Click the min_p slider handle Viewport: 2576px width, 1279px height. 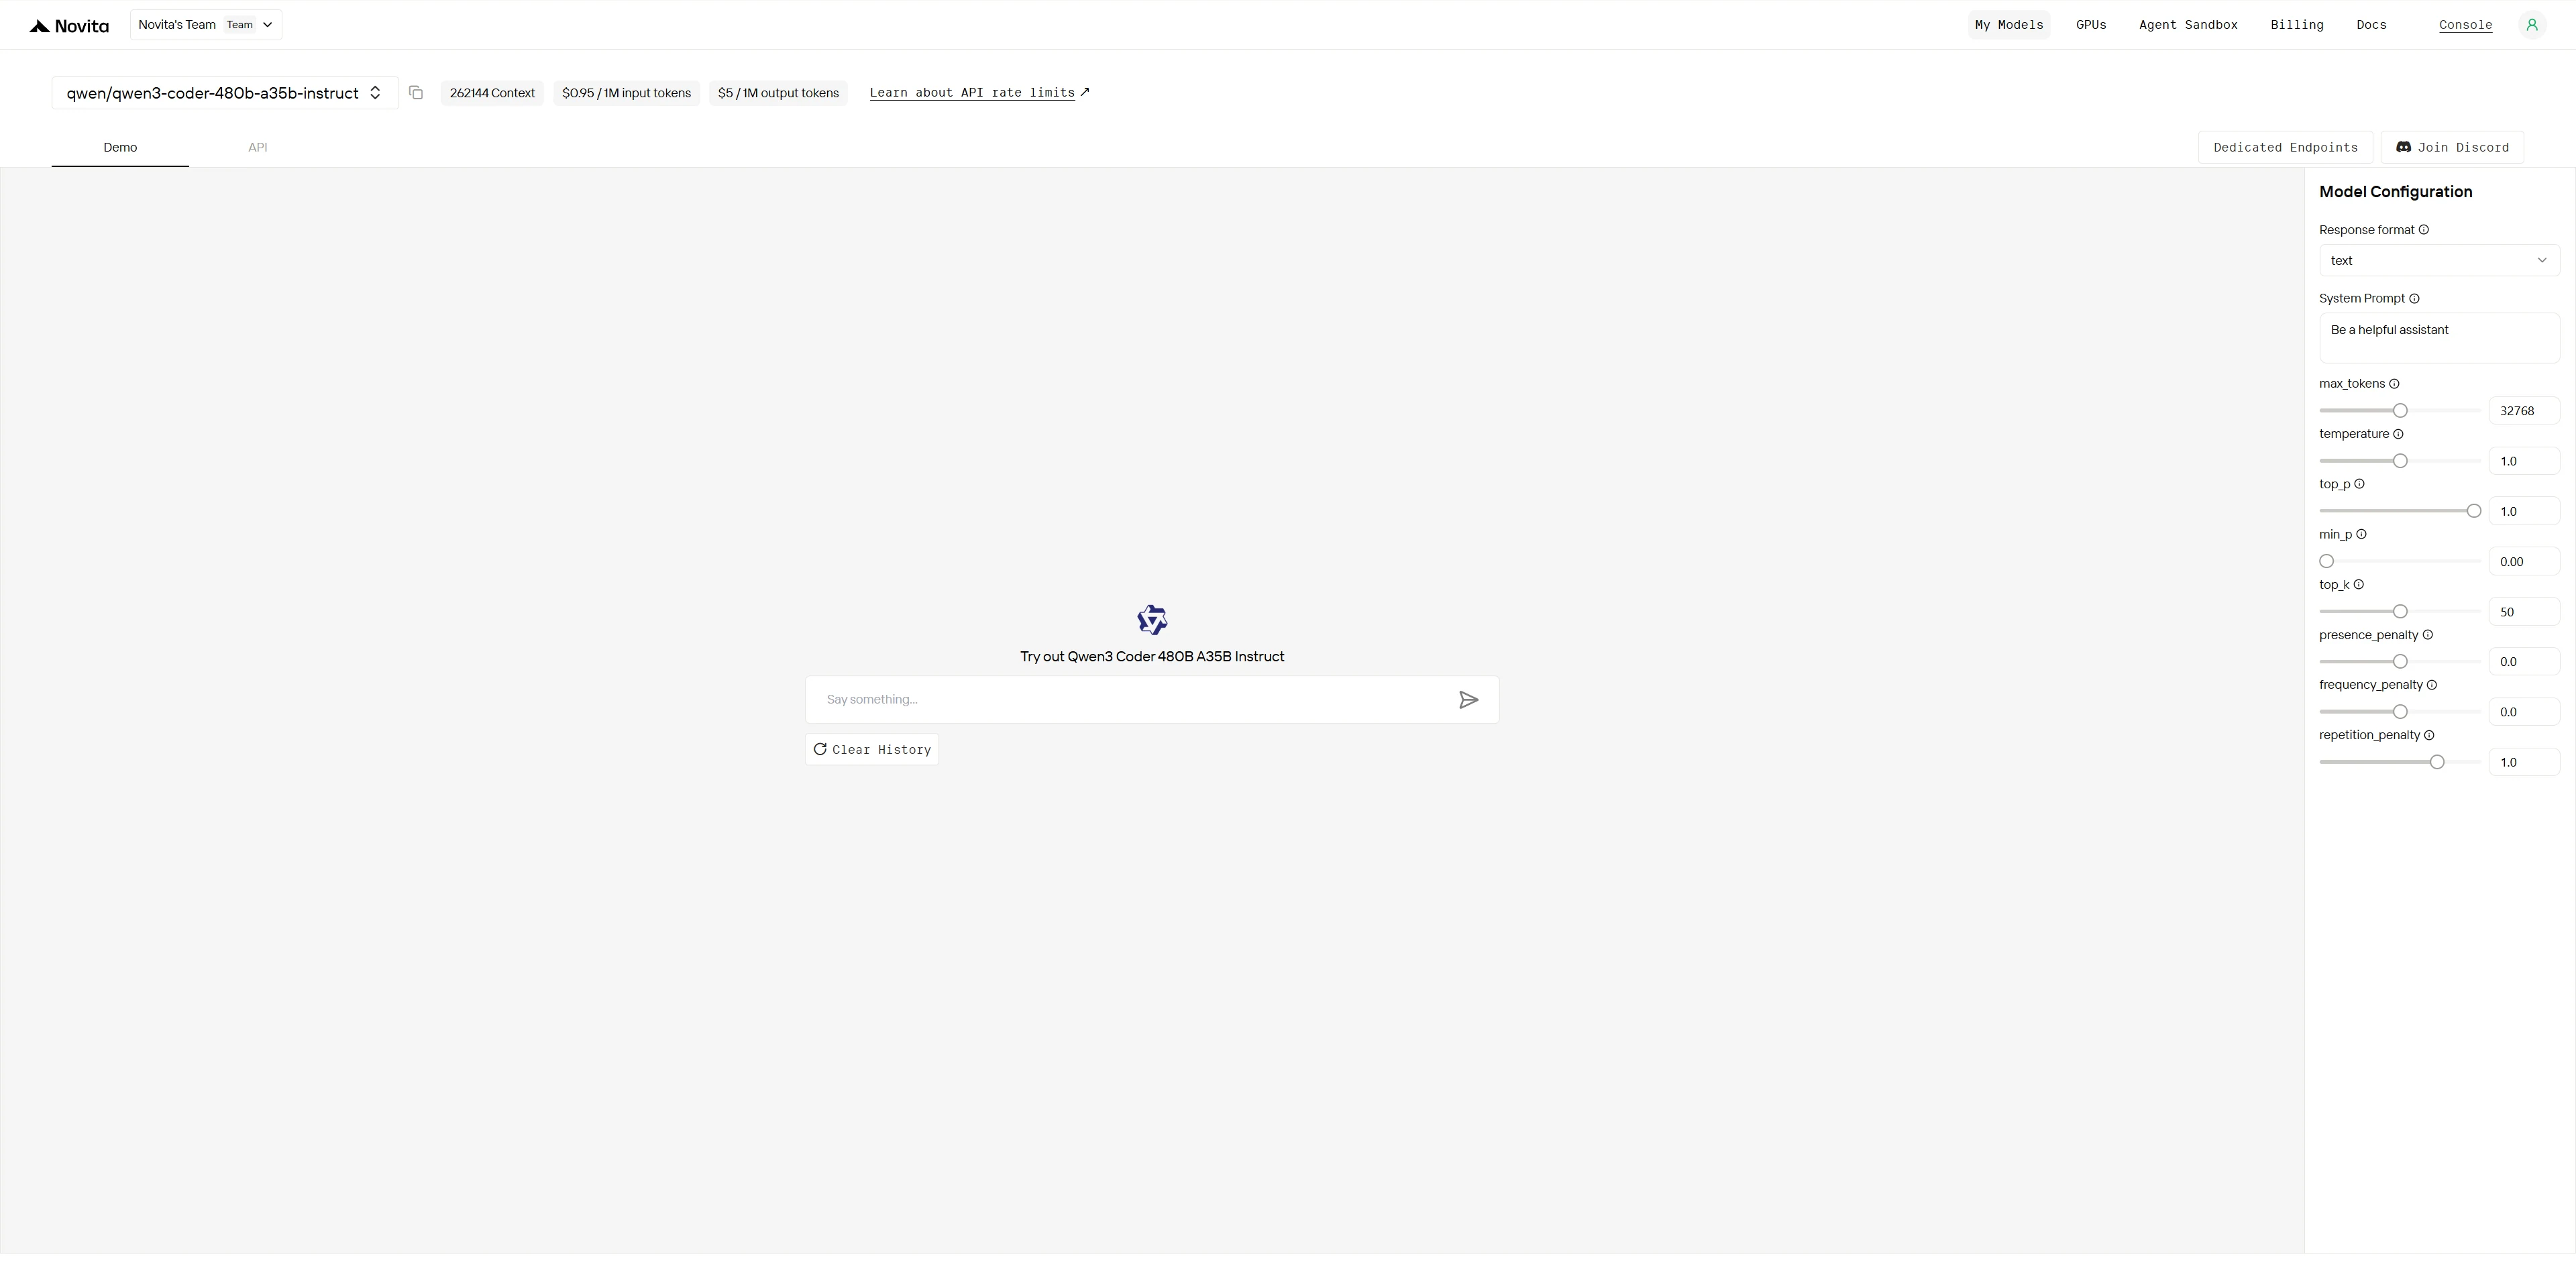[2327, 562]
